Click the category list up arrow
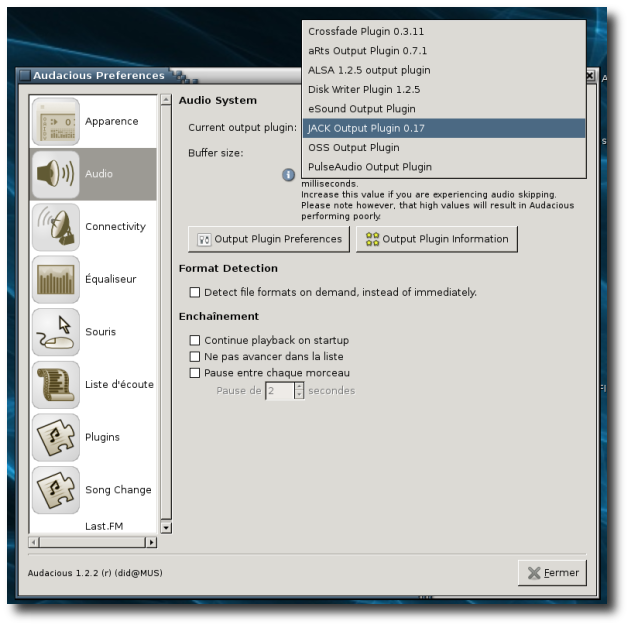This screenshot has width=630, height=627. [166, 100]
